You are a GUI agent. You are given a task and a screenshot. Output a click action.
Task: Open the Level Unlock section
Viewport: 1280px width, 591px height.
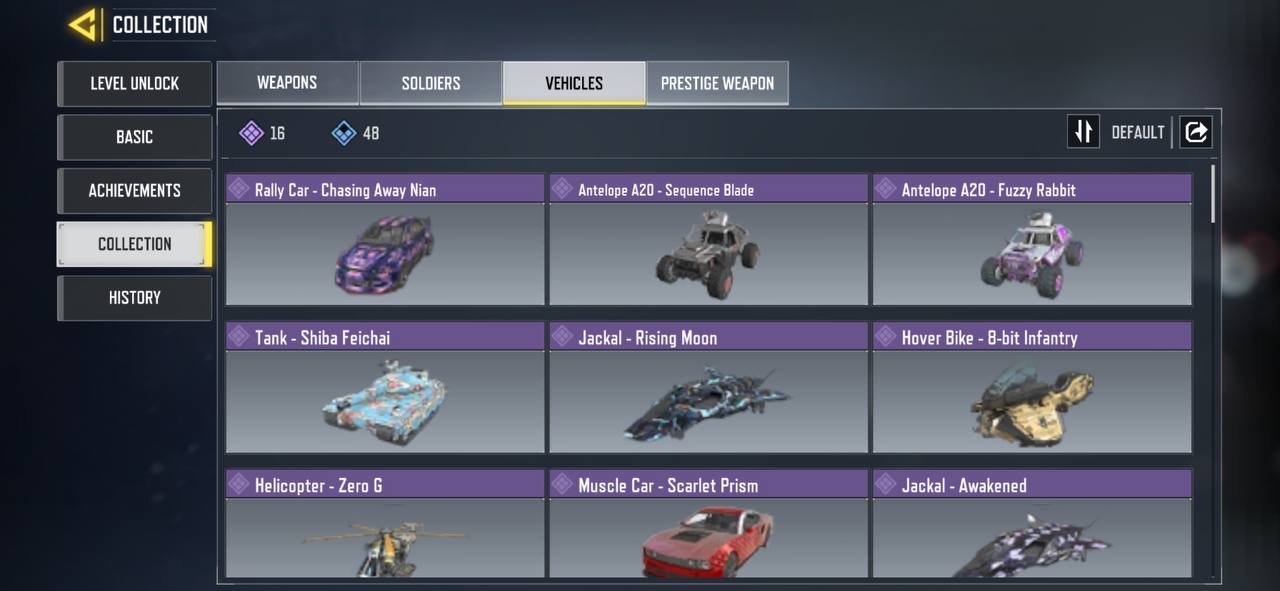click(134, 83)
